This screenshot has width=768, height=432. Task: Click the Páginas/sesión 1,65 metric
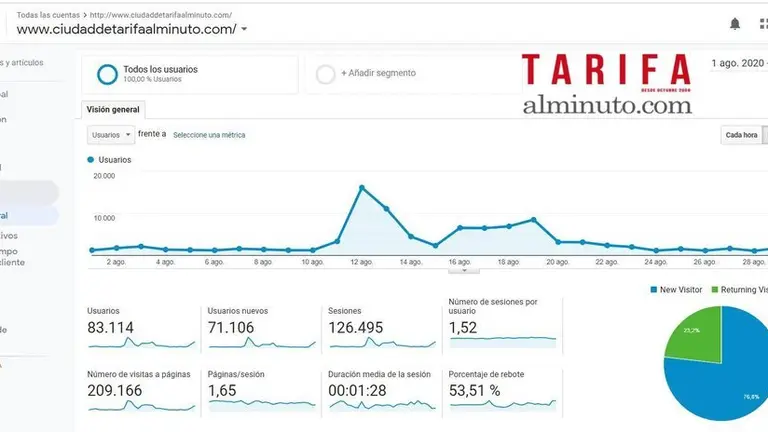262,392
